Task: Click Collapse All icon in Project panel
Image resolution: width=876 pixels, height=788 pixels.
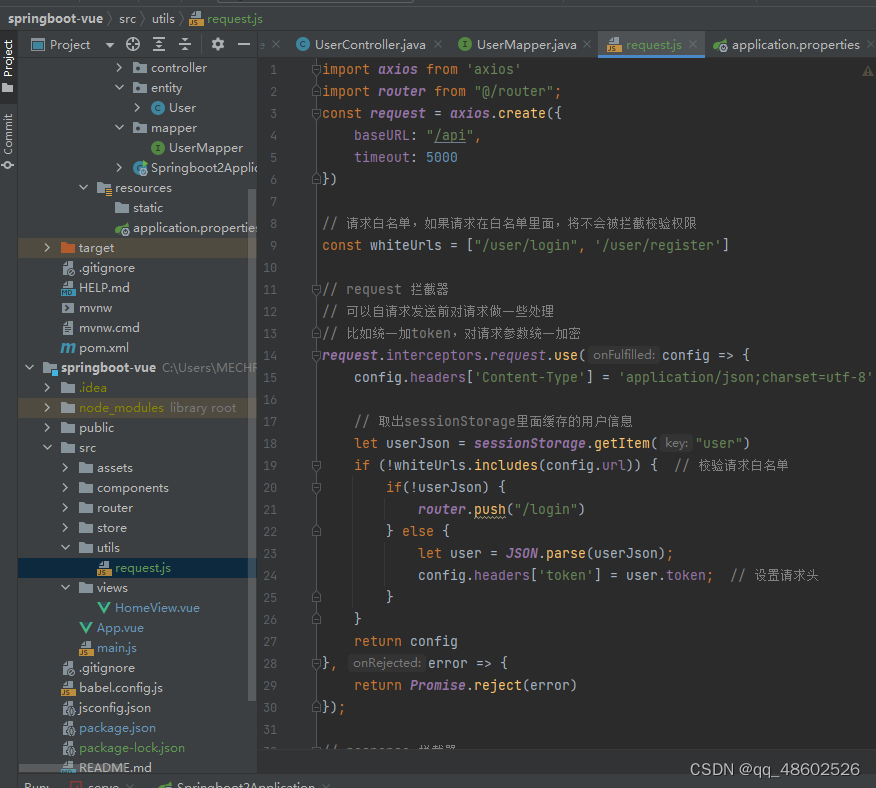Action: (x=185, y=44)
